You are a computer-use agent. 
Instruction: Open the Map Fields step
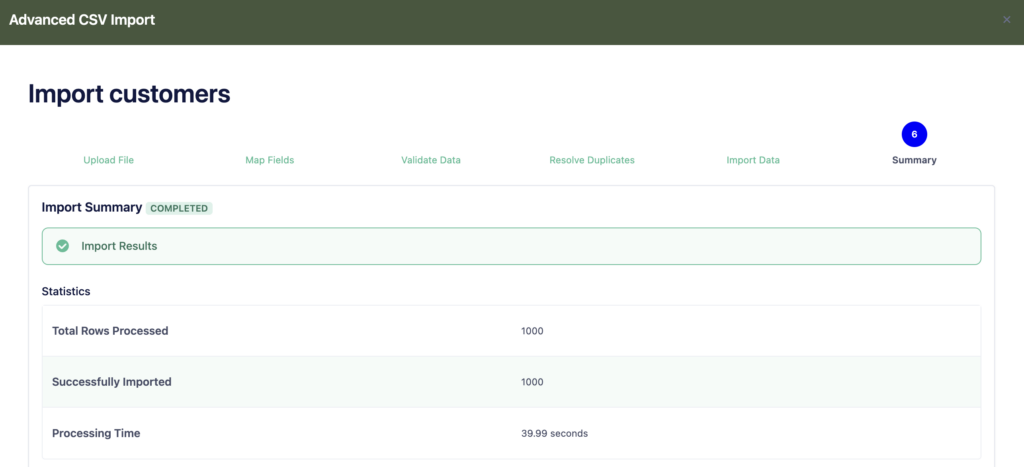[x=269, y=160]
